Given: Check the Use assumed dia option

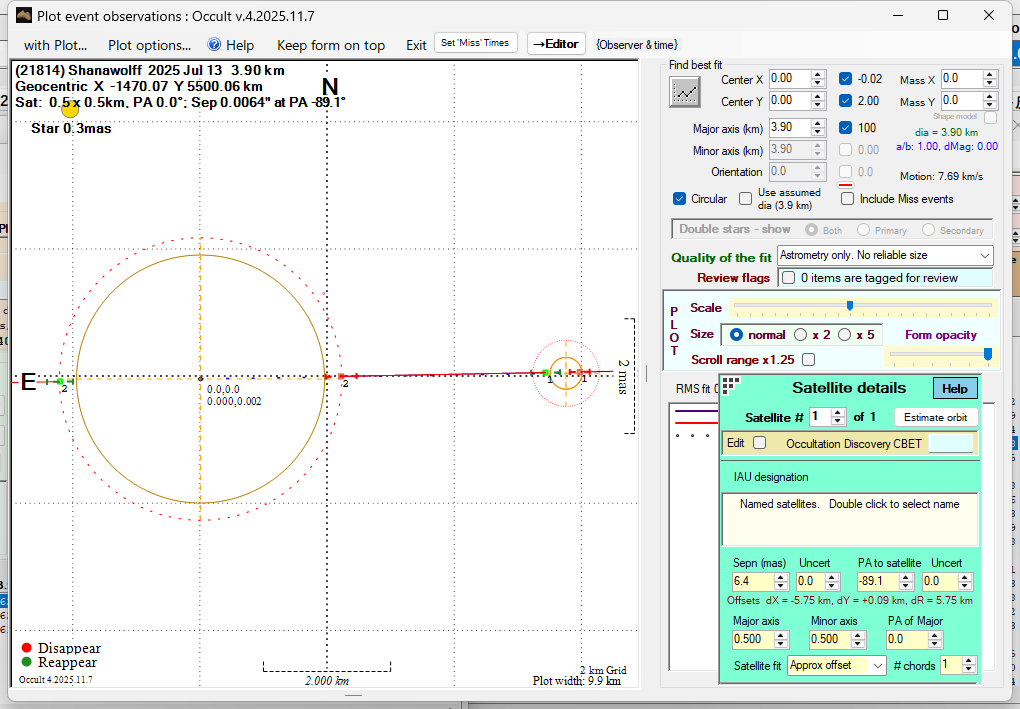Looking at the screenshot, I should click(745, 199).
